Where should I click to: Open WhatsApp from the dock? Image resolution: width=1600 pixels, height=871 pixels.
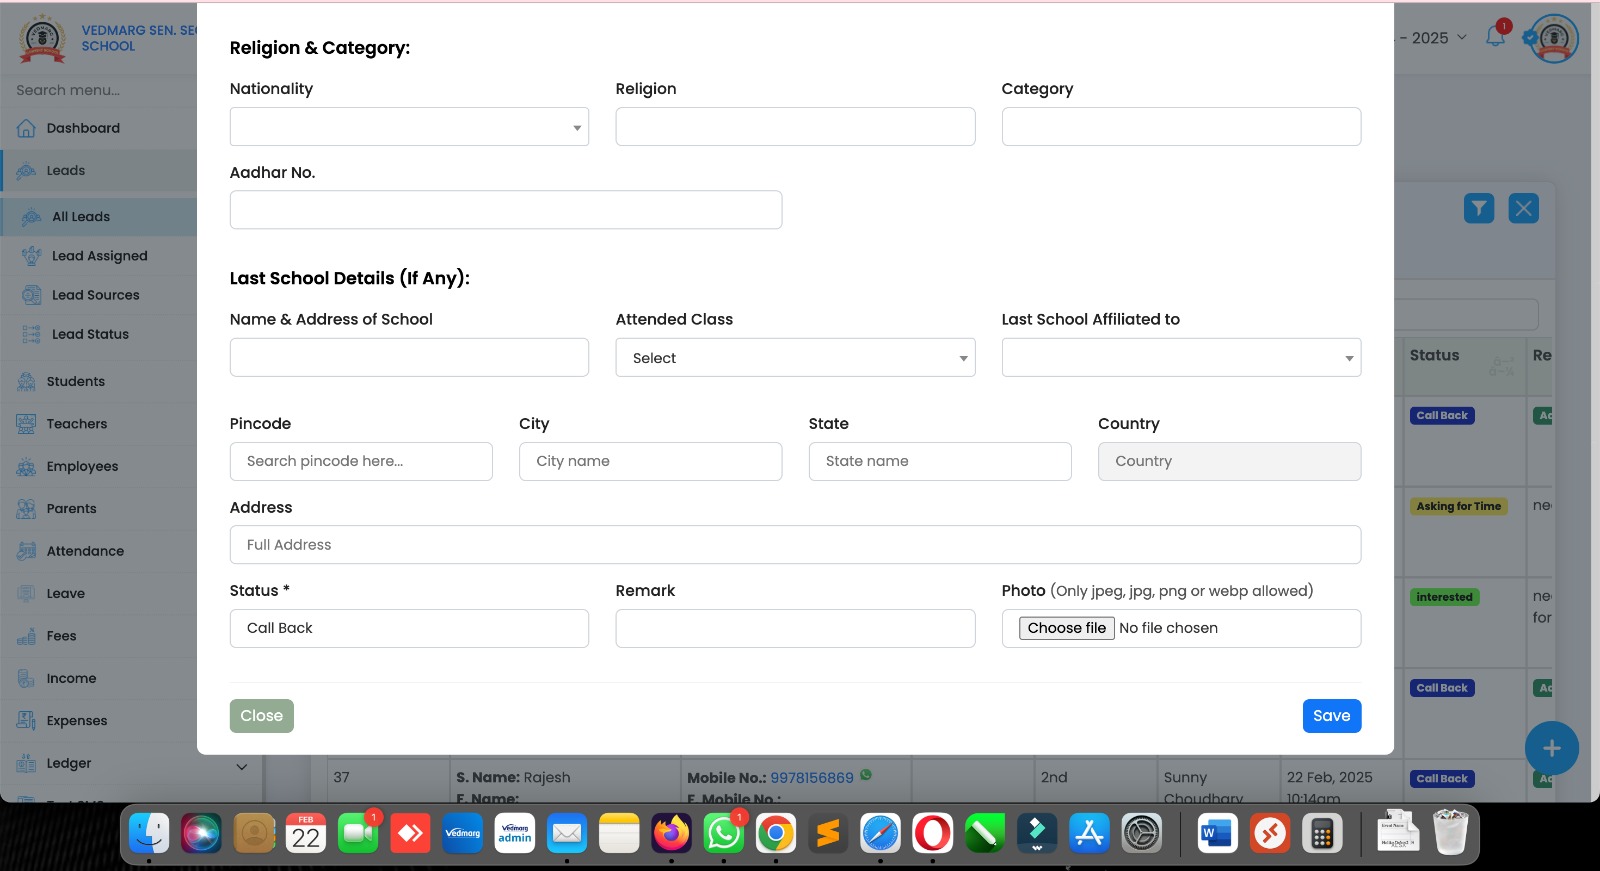[723, 833]
